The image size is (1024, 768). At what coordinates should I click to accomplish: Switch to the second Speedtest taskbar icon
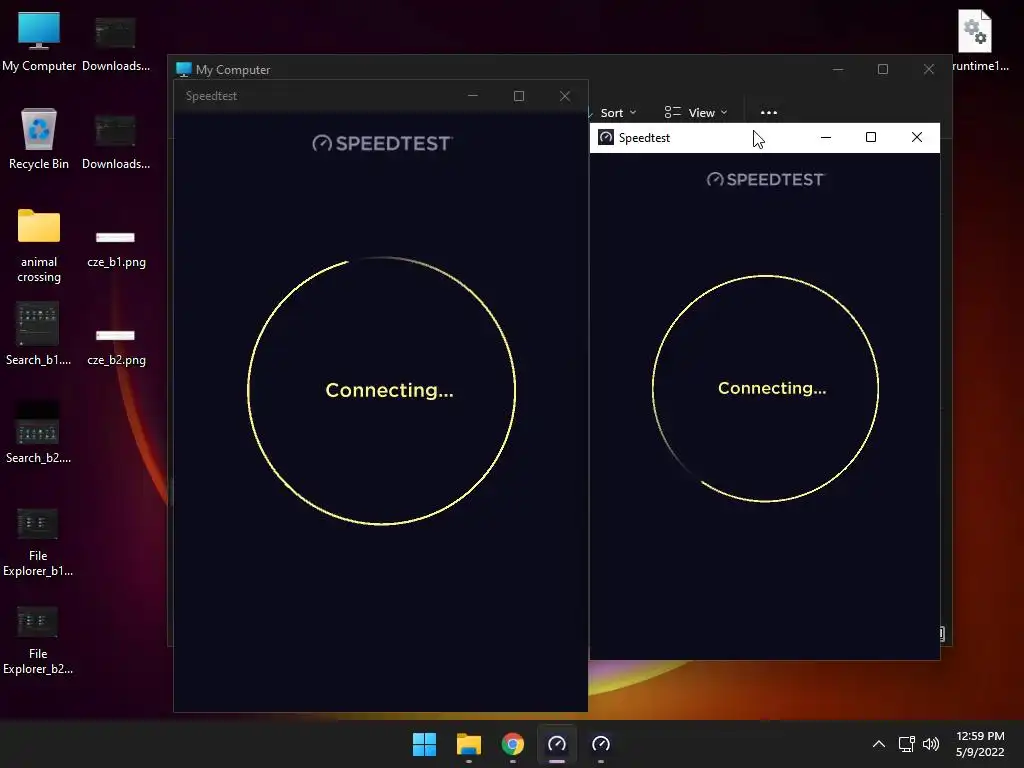(601, 744)
